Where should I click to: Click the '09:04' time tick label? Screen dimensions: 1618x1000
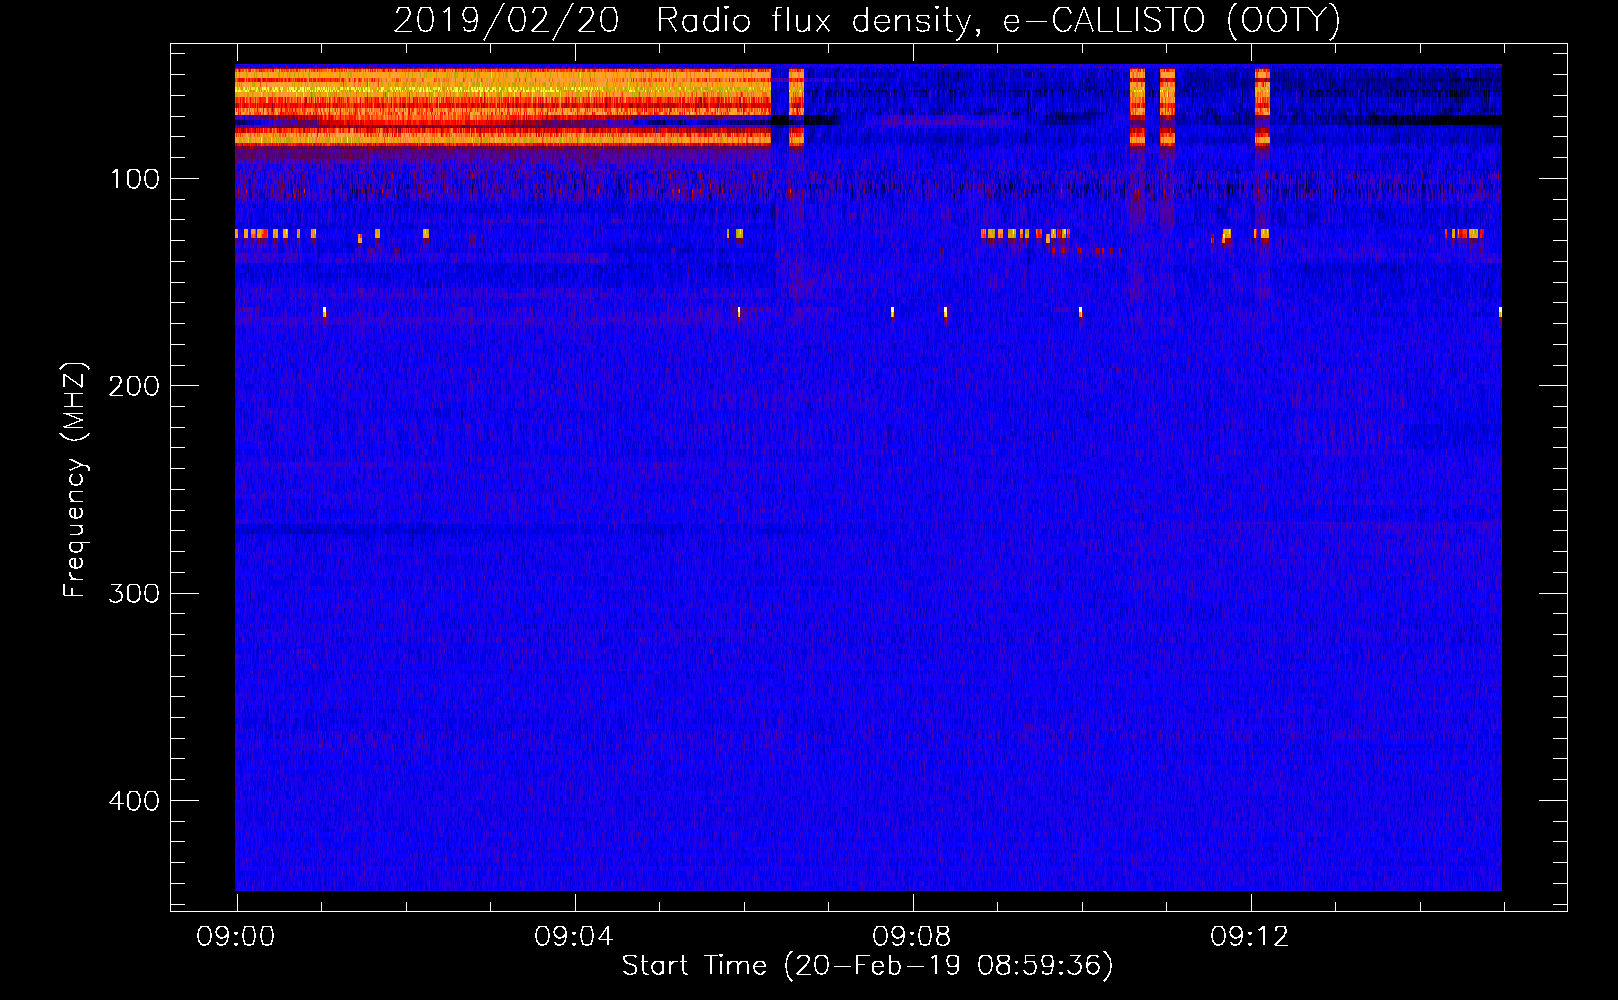point(573,937)
